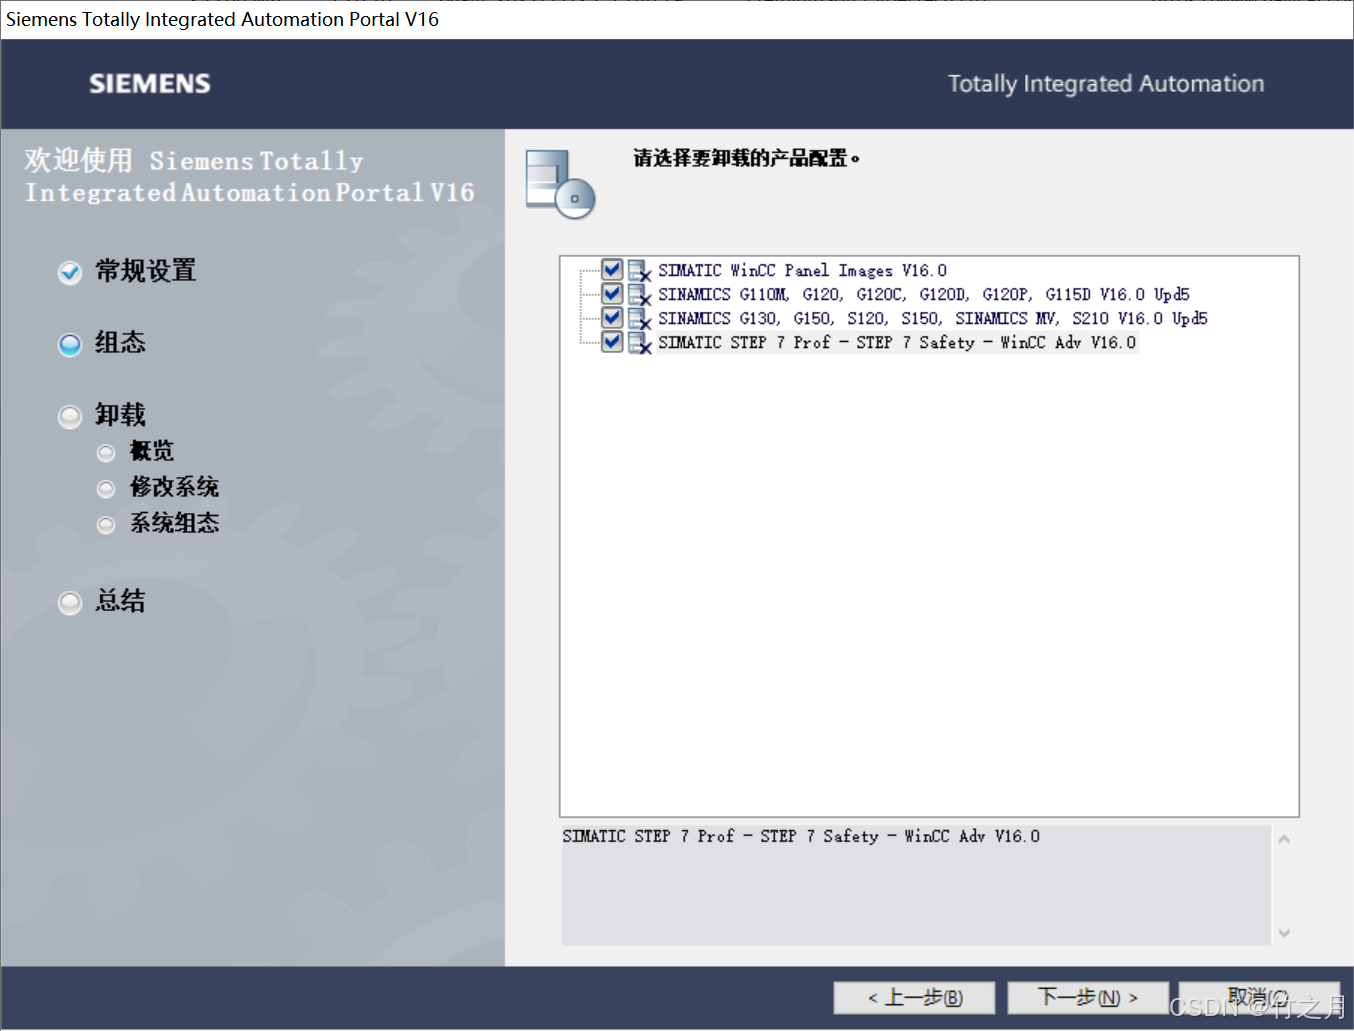Select 系统组态 sub-step

[x=158, y=523]
